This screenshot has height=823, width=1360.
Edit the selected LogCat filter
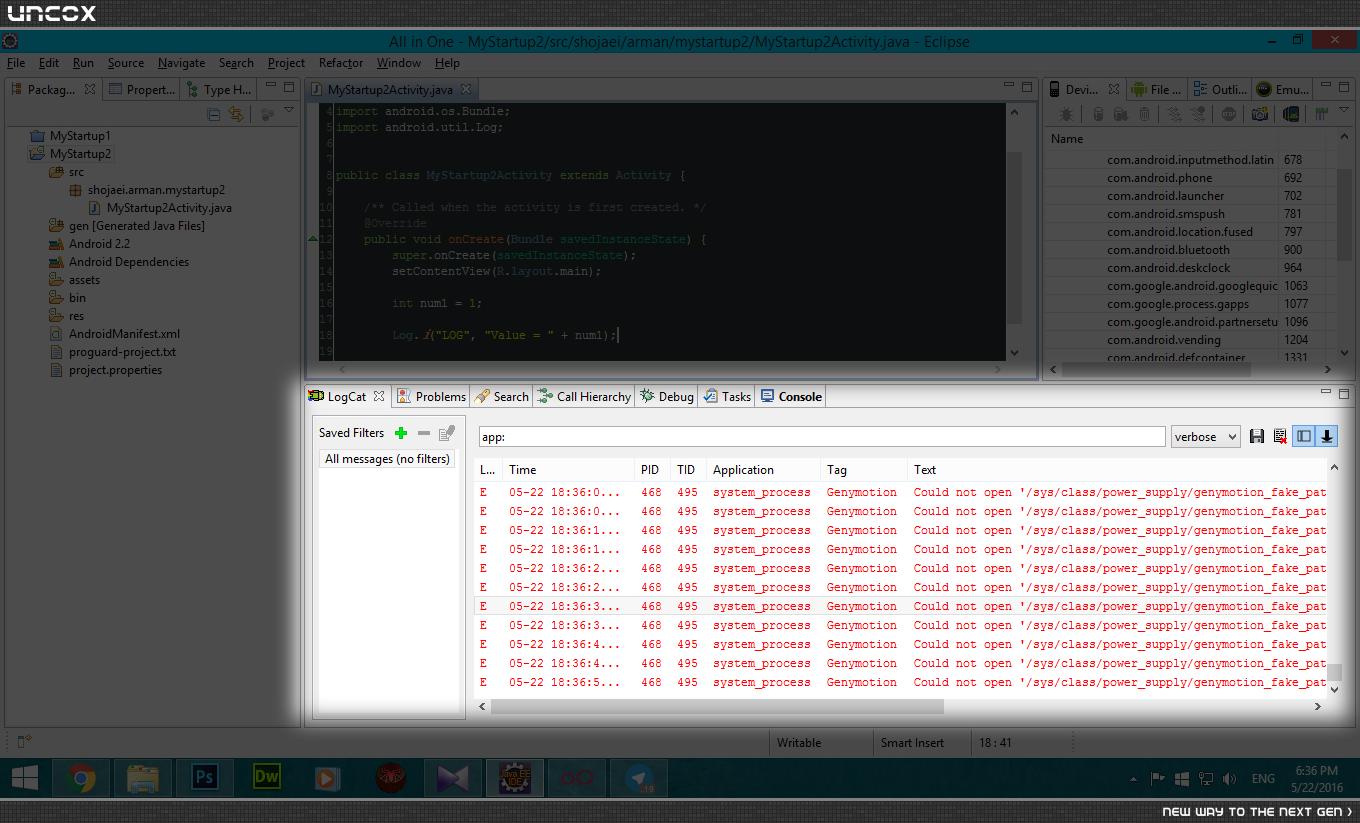[447, 433]
